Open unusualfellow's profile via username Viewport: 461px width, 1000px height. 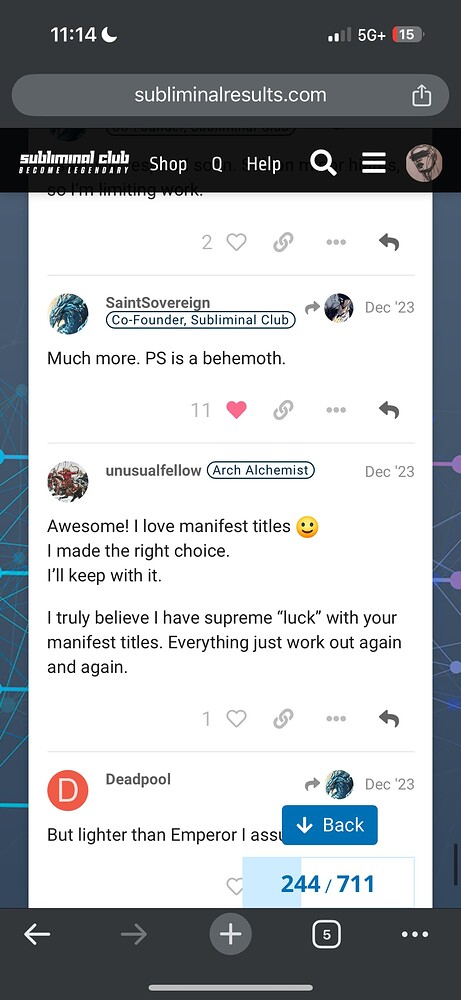coord(153,471)
